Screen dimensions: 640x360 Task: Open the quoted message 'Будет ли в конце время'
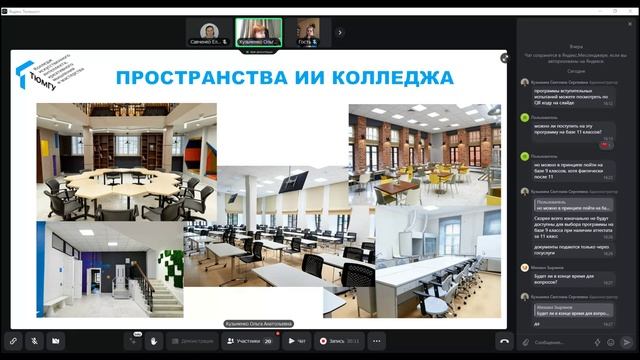[x=573, y=310]
